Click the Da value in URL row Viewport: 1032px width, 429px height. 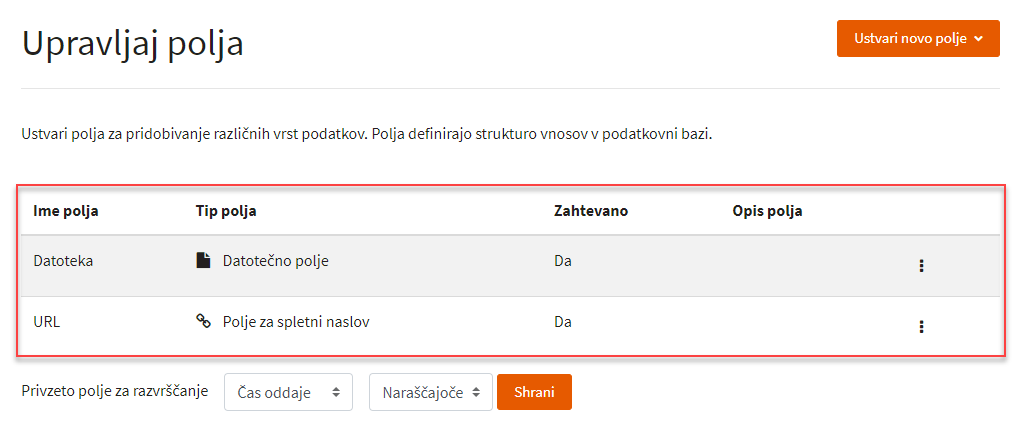[563, 322]
